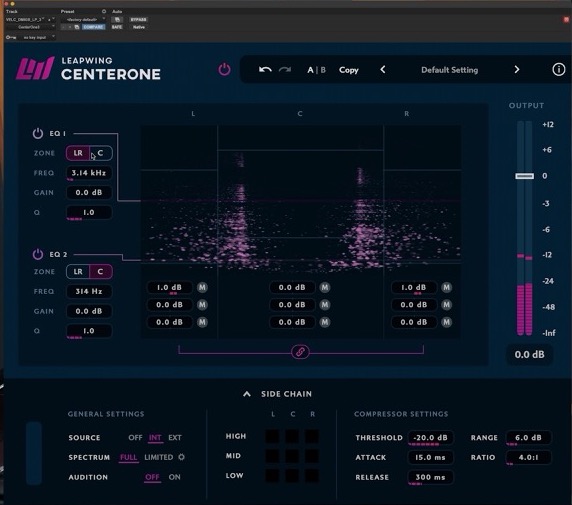This screenshot has width=572, height=505.
Task: Set side chain Source to INT
Action: click(155, 437)
